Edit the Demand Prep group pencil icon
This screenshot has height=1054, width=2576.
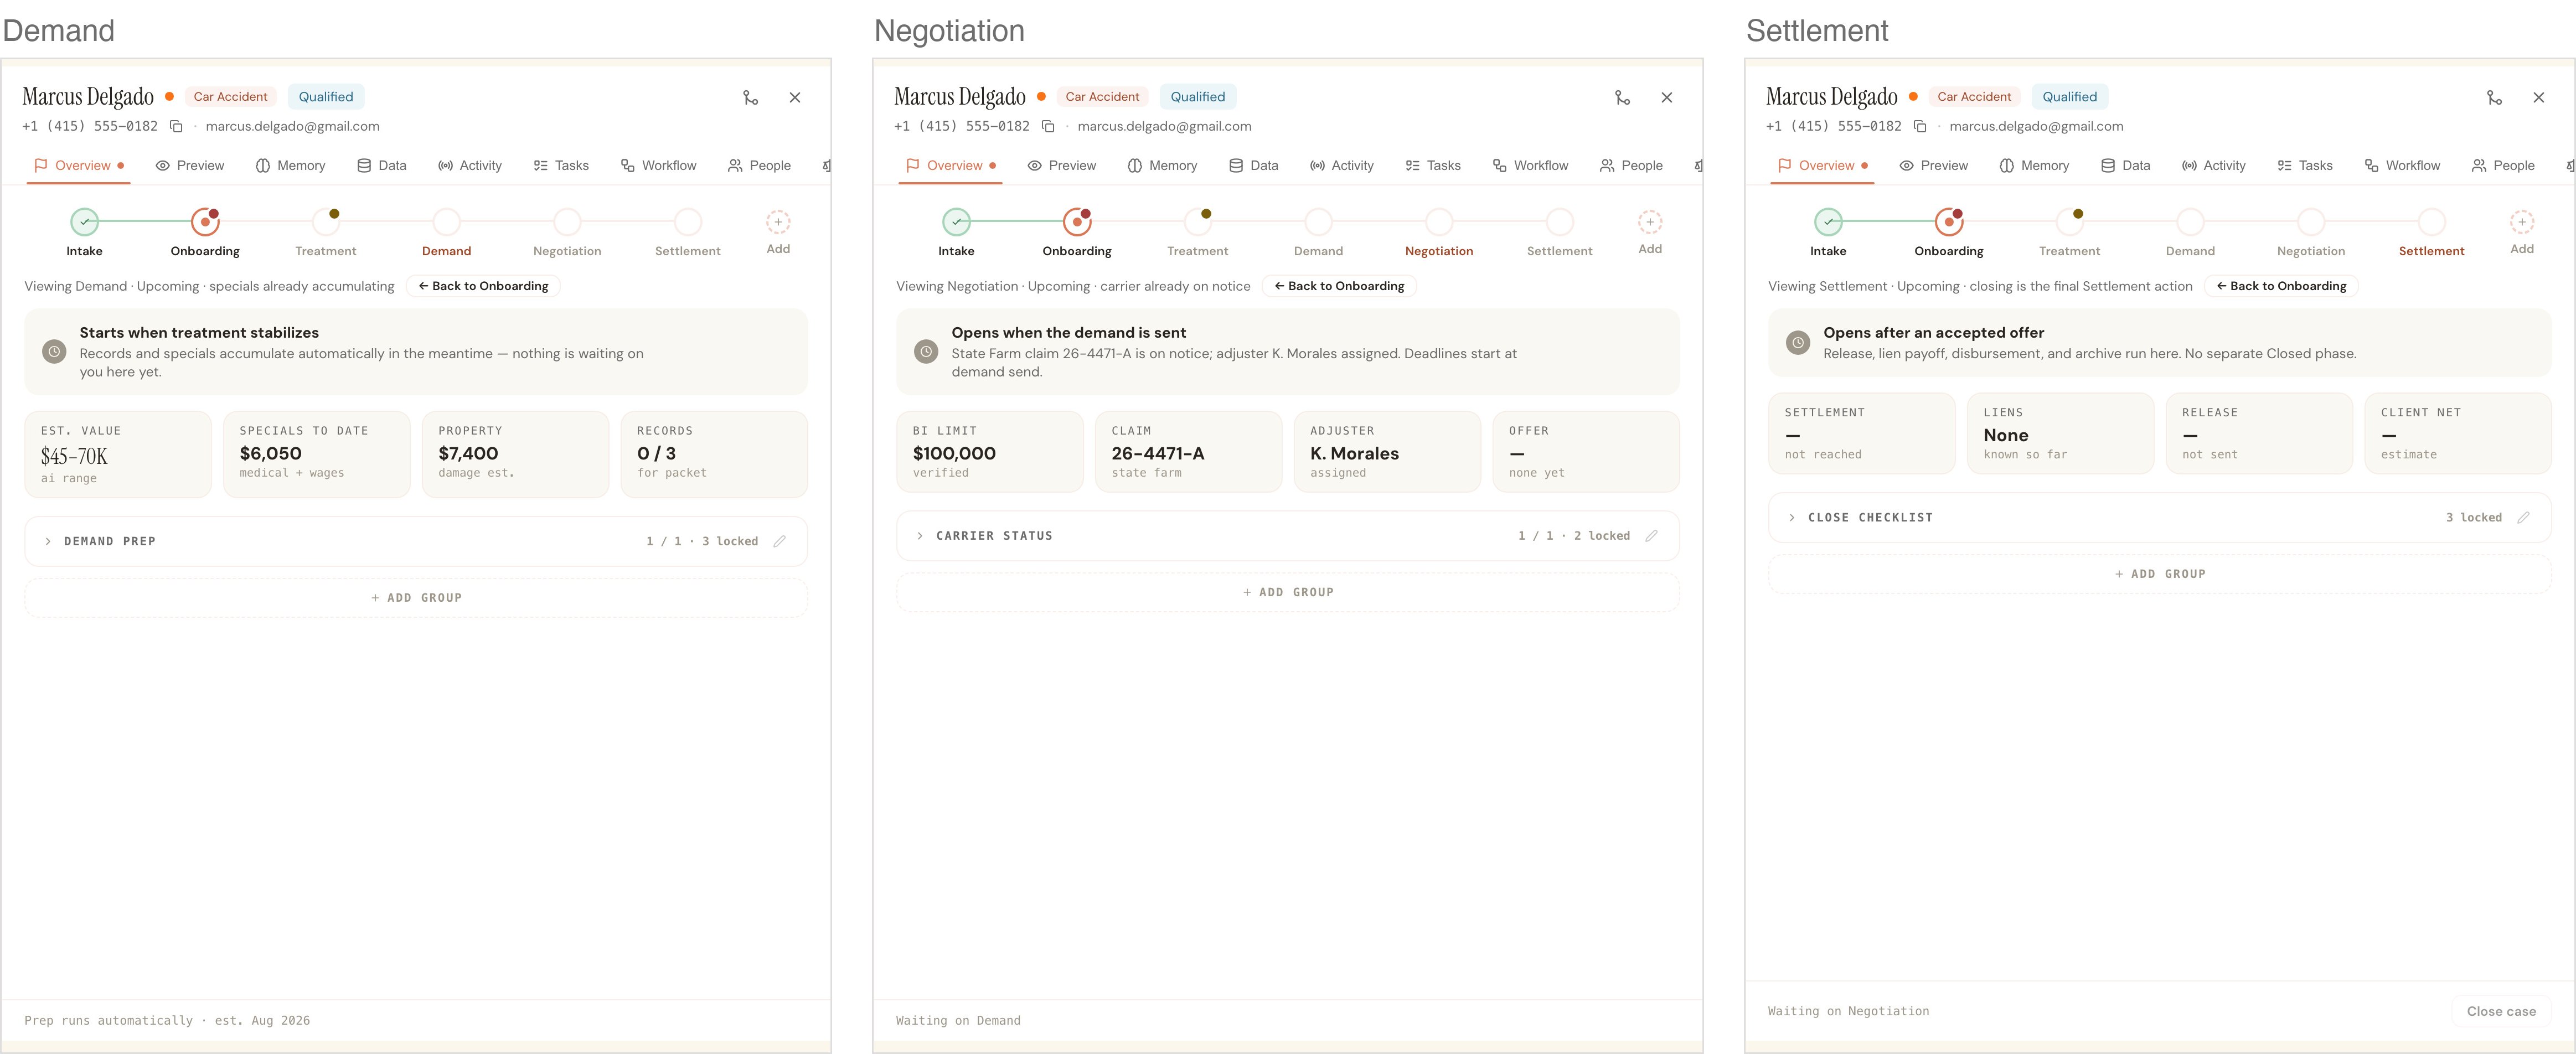click(x=780, y=541)
